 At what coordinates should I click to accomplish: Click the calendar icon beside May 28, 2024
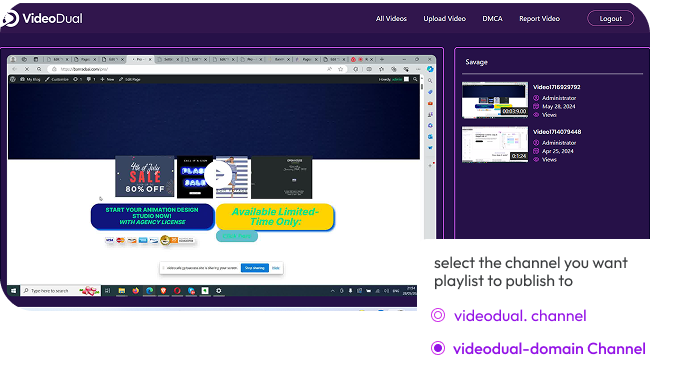[536, 106]
